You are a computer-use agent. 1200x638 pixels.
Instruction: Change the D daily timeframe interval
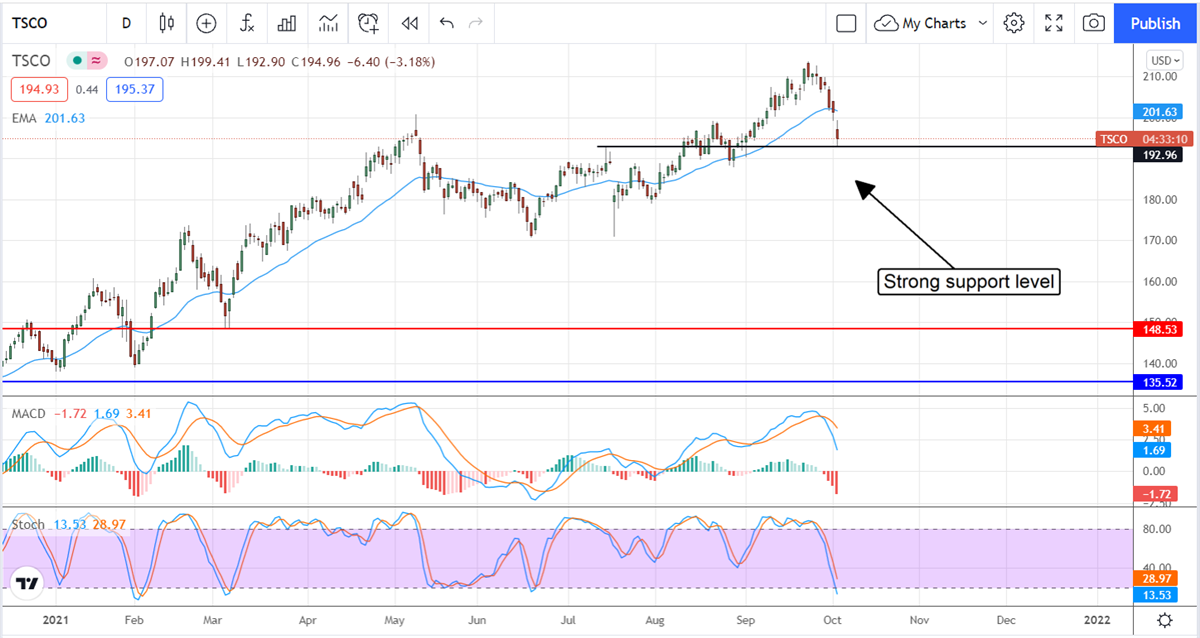click(x=125, y=22)
